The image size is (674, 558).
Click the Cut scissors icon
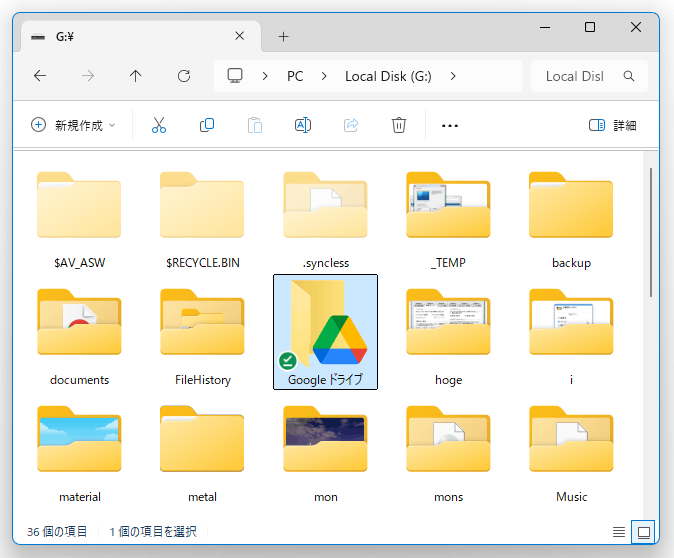pyautogui.click(x=158, y=125)
